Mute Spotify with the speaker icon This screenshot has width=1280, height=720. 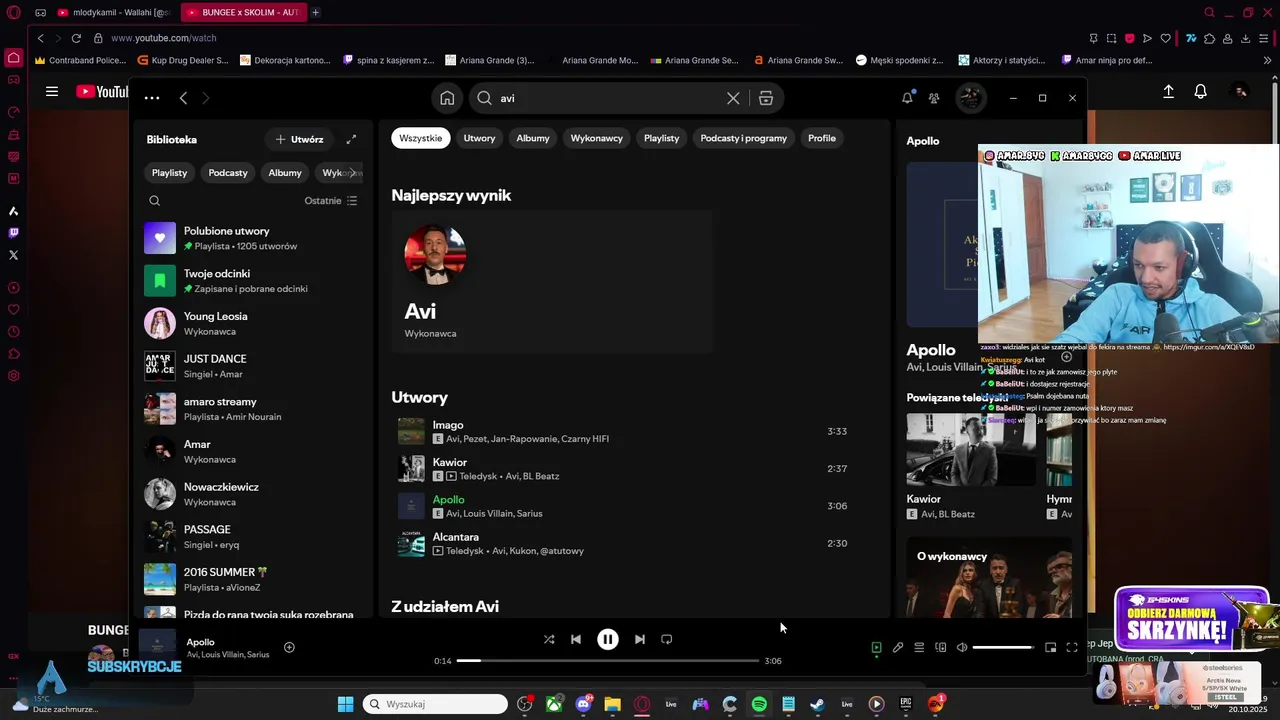(962, 647)
